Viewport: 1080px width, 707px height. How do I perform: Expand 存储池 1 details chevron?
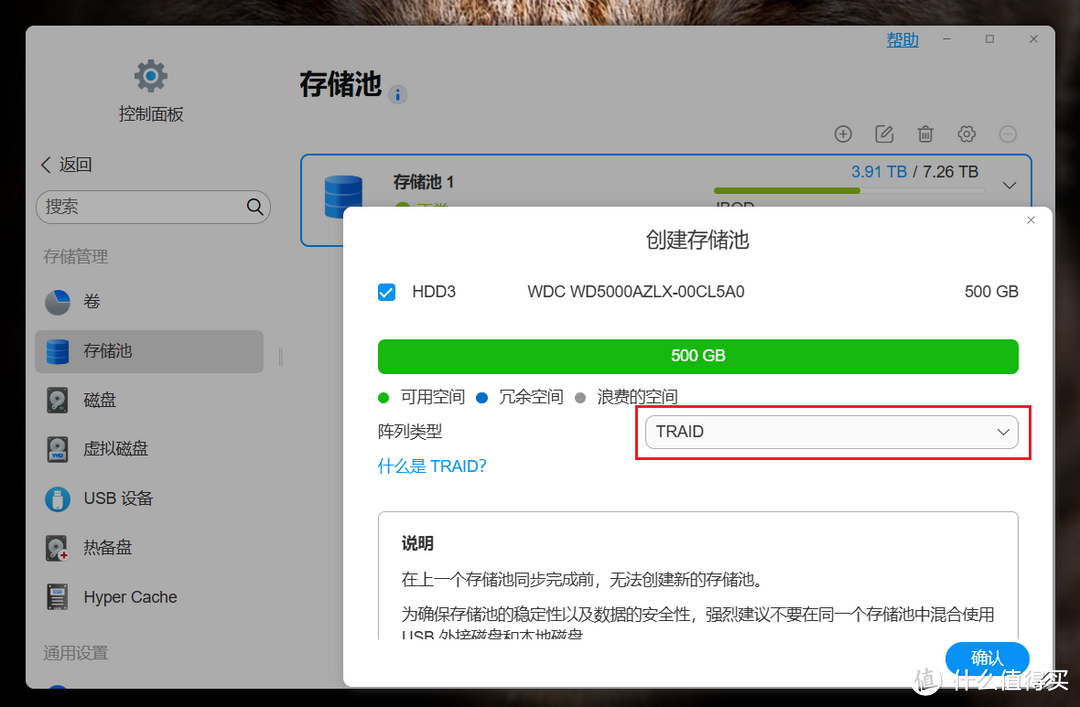(x=1009, y=184)
